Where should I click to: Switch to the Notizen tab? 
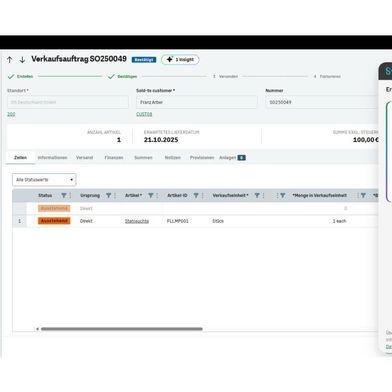click(173, 157)
